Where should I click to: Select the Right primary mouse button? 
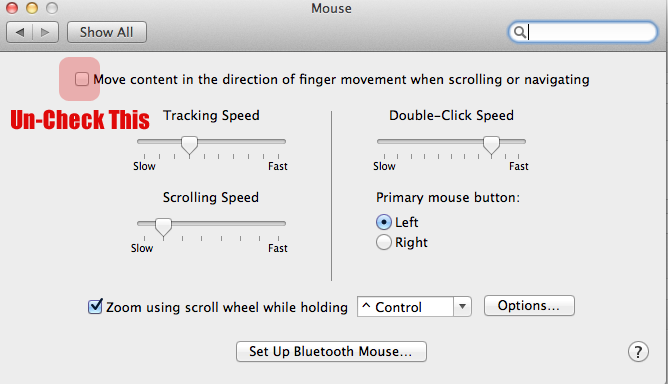383,242
